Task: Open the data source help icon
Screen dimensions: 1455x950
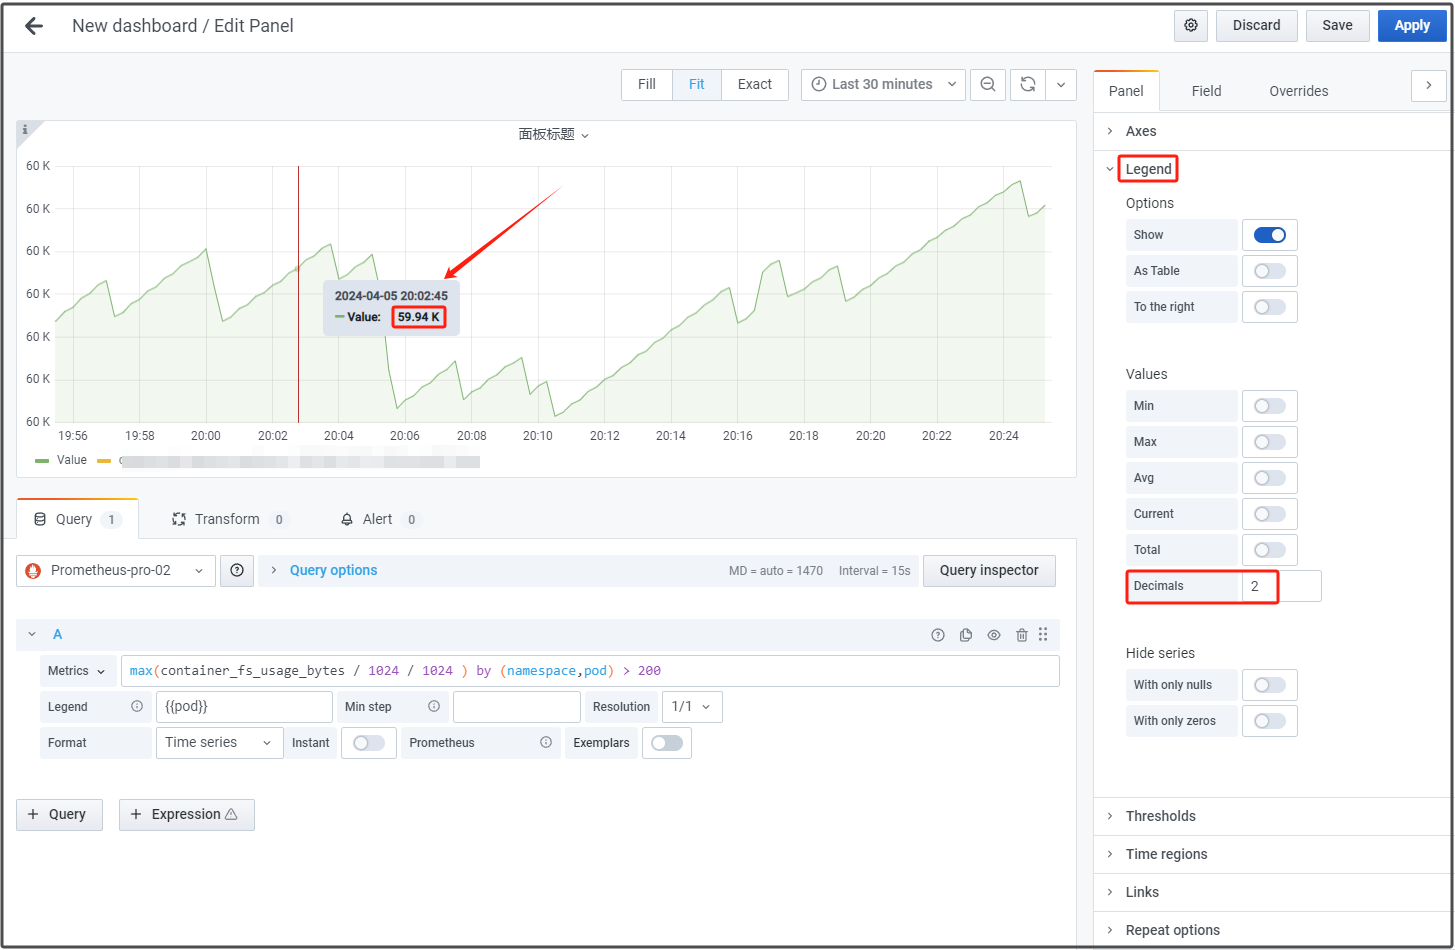Action: coord(237,571)
